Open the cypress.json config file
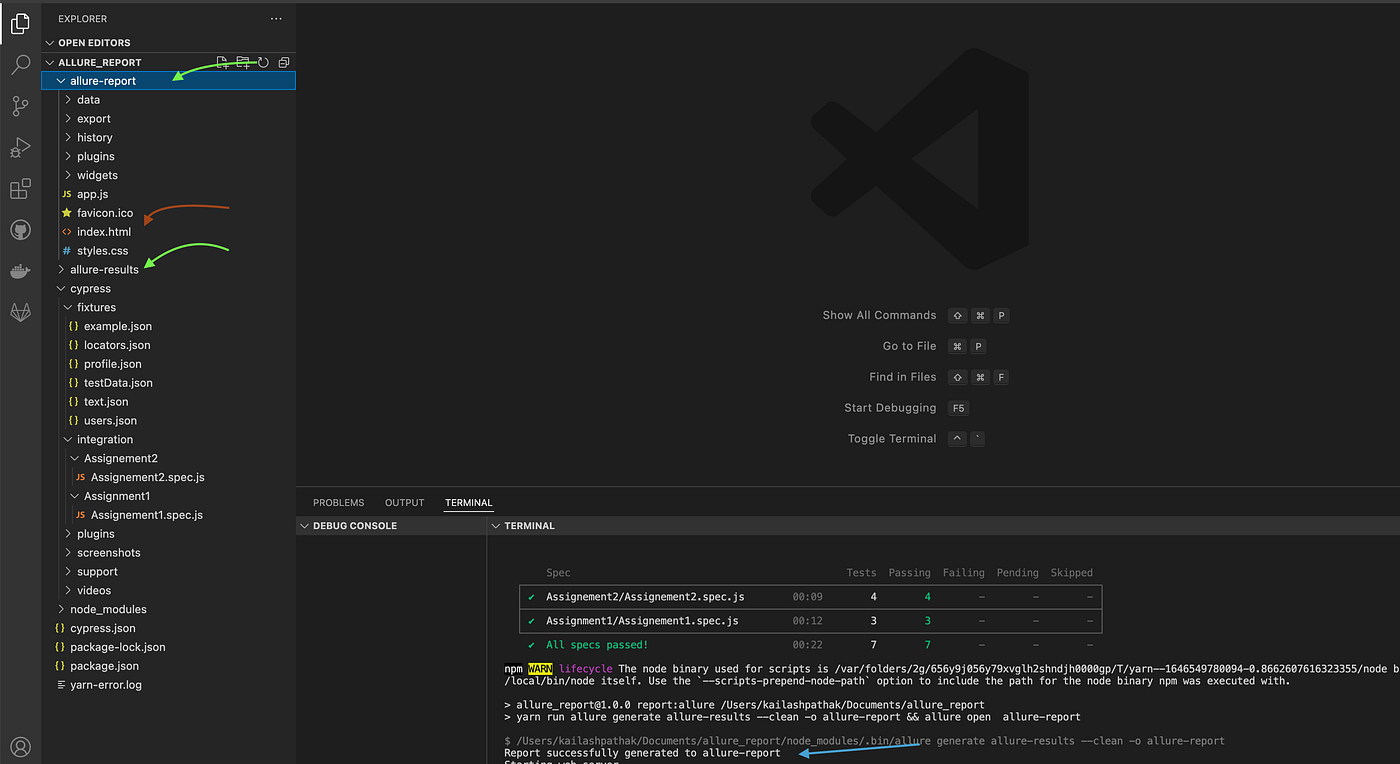1400x764 pixels. pyautogui.click(x=168, y=628)
